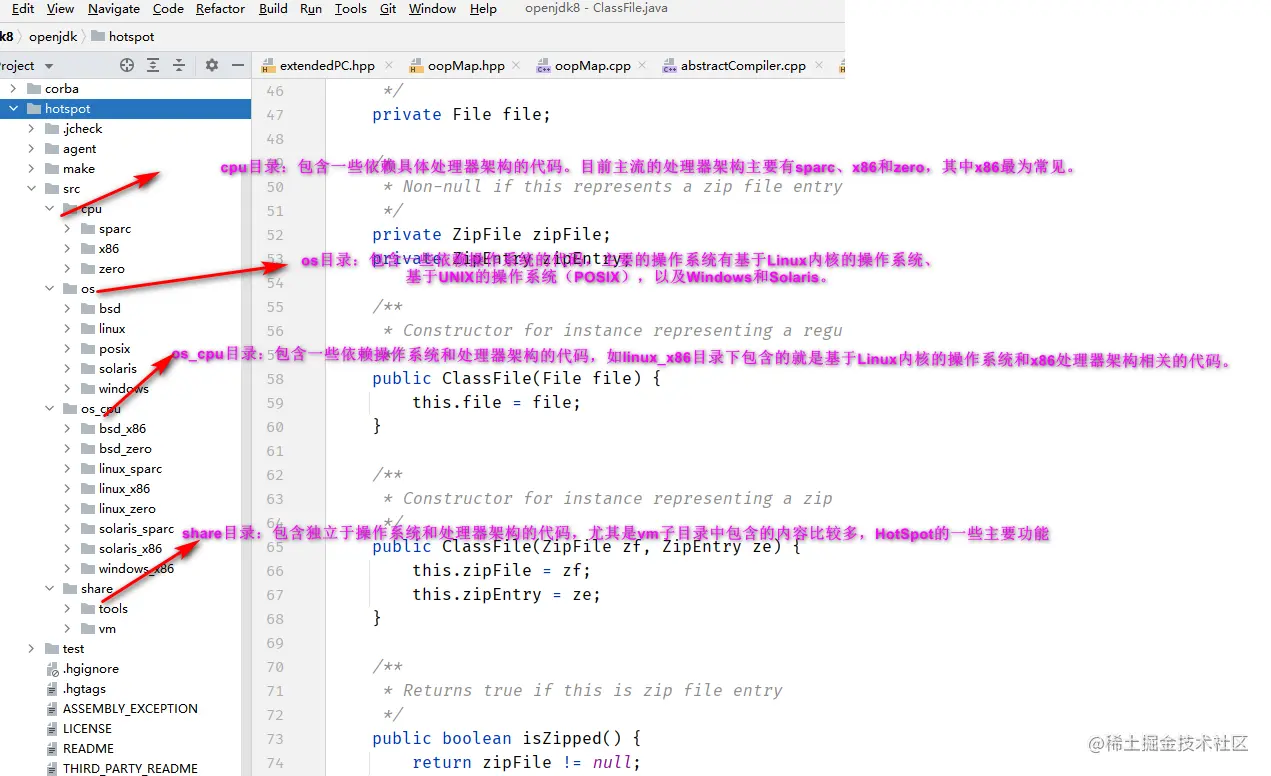
Task: Select the x86 folder under cpu
Action: tap(109, 249)
